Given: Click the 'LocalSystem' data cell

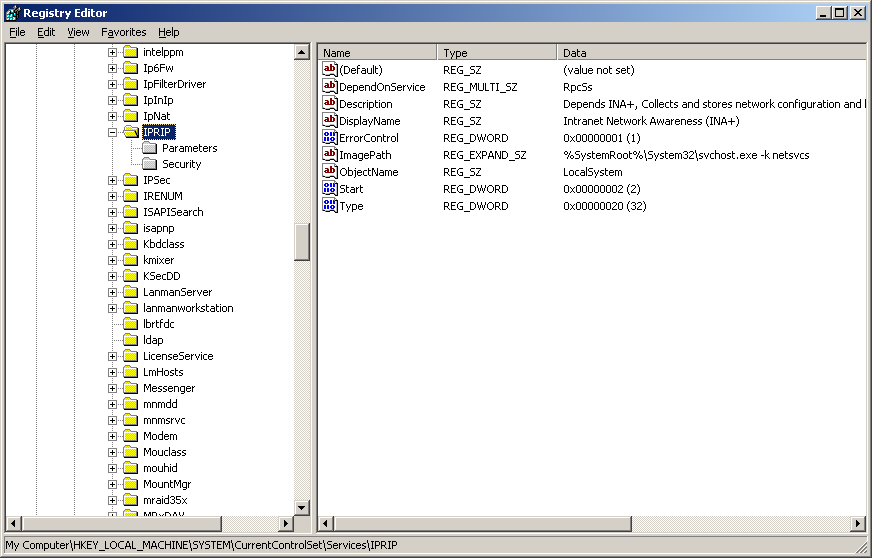Looking at the screenshot, I should click(x=593, y=172).
